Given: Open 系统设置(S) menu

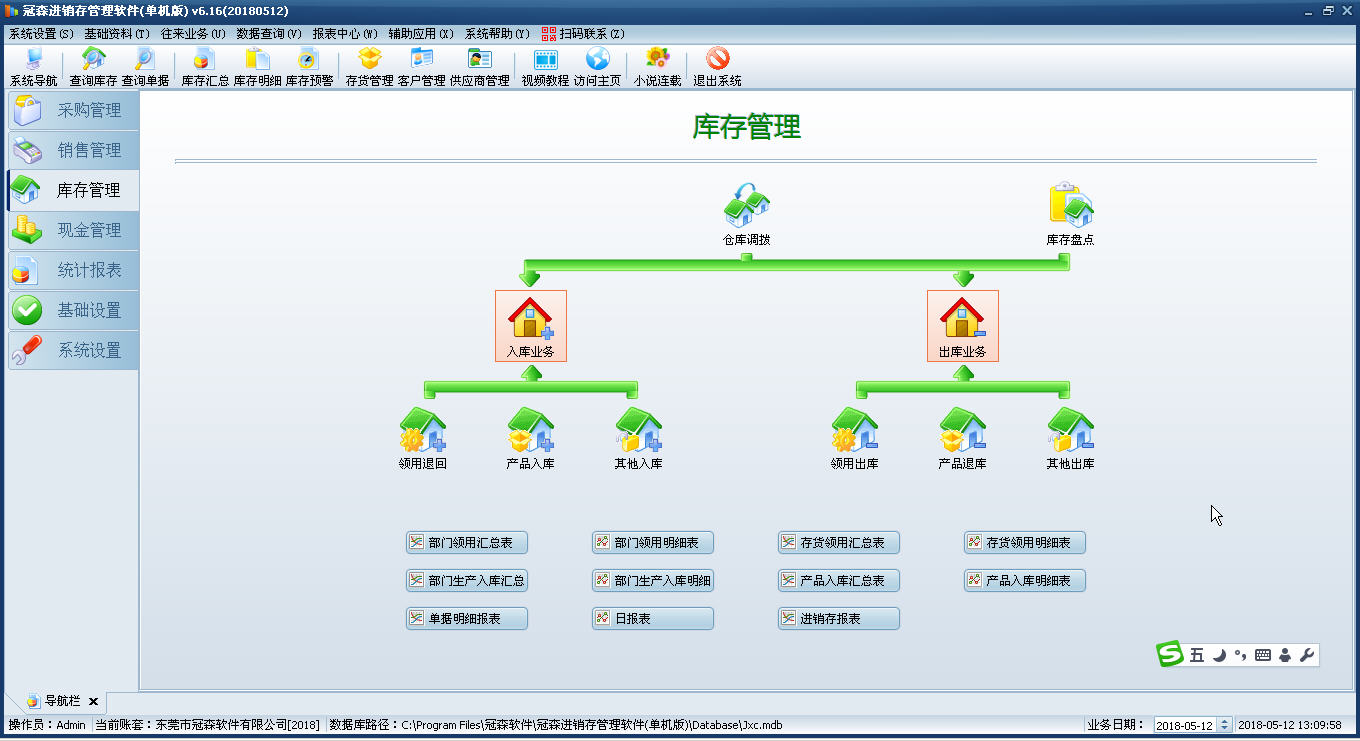Looking at the screenshot, I should pyautogui.click(x=41, y=33).
